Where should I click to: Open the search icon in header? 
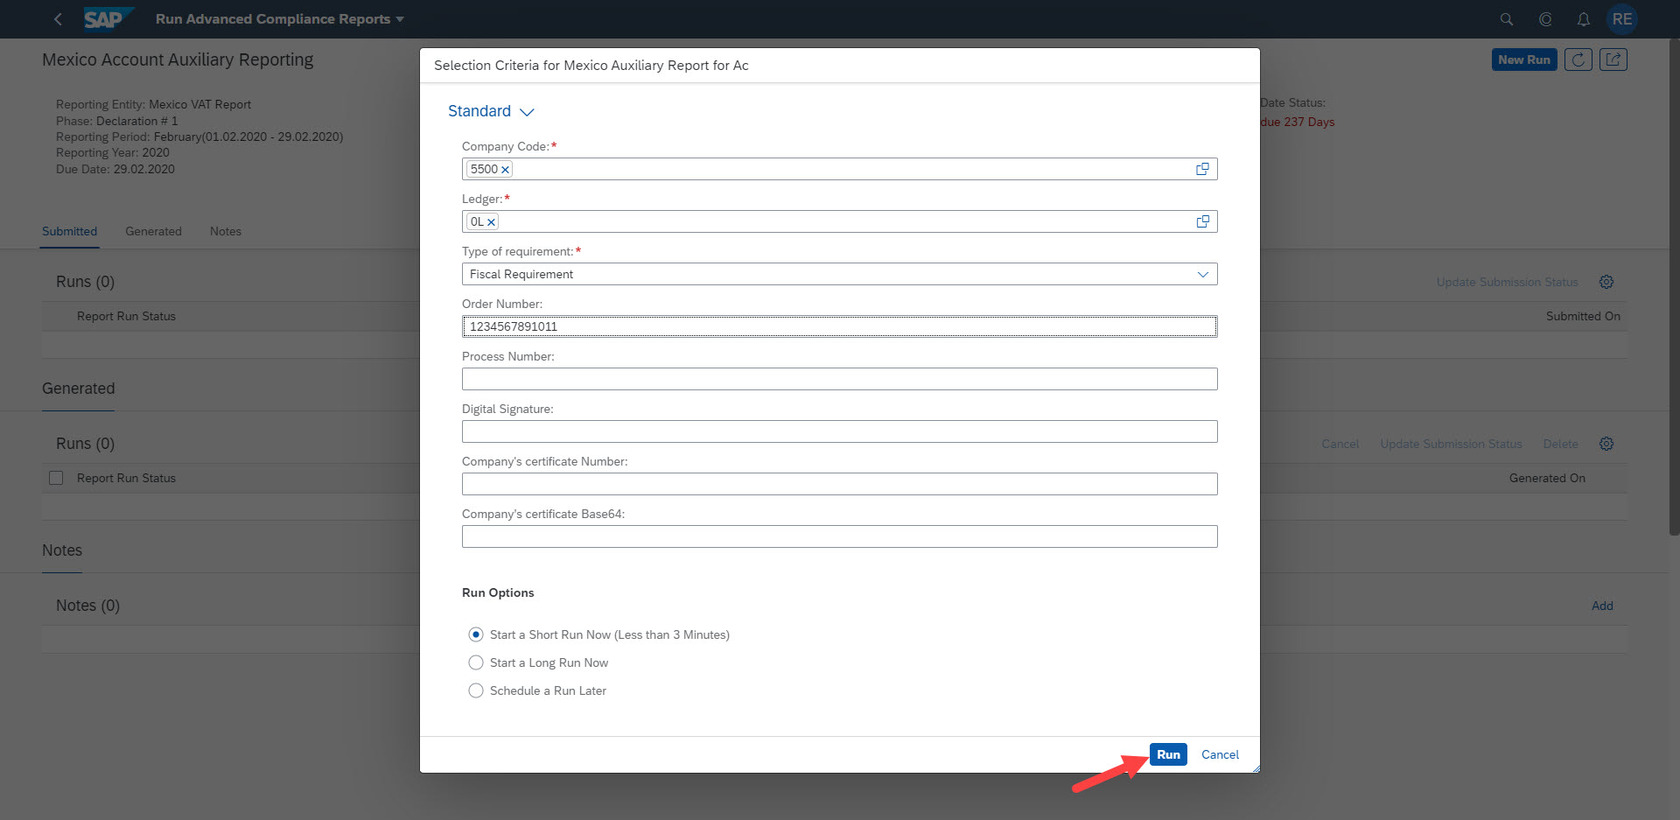[1506, 19]
